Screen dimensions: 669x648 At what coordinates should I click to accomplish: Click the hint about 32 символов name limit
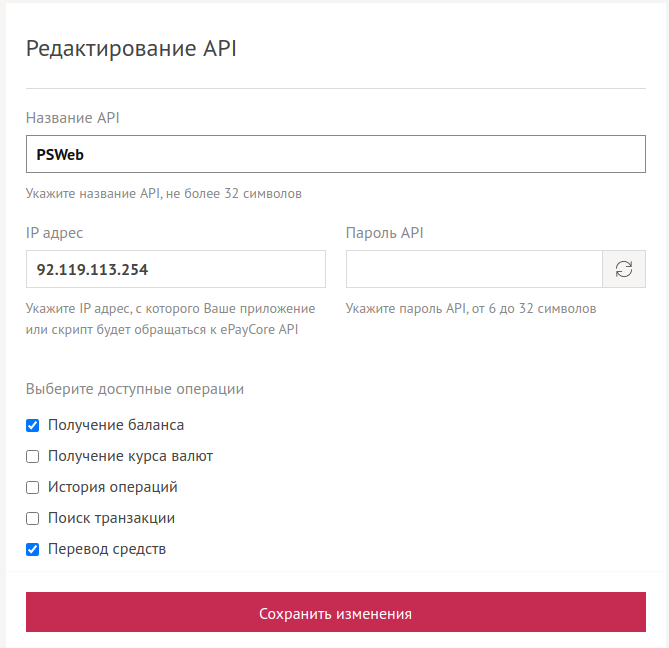click(x=164, y=194)
